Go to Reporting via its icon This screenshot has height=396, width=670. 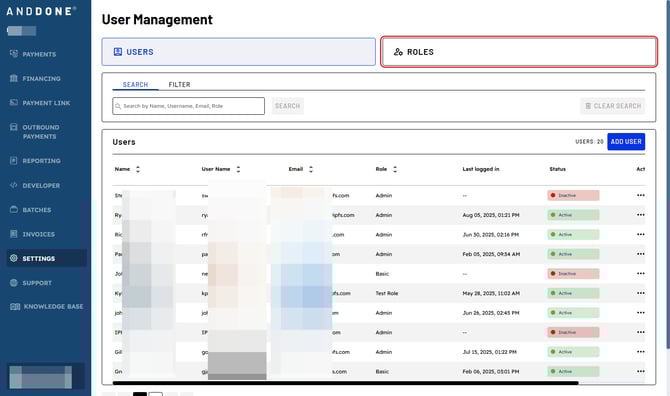14,161
